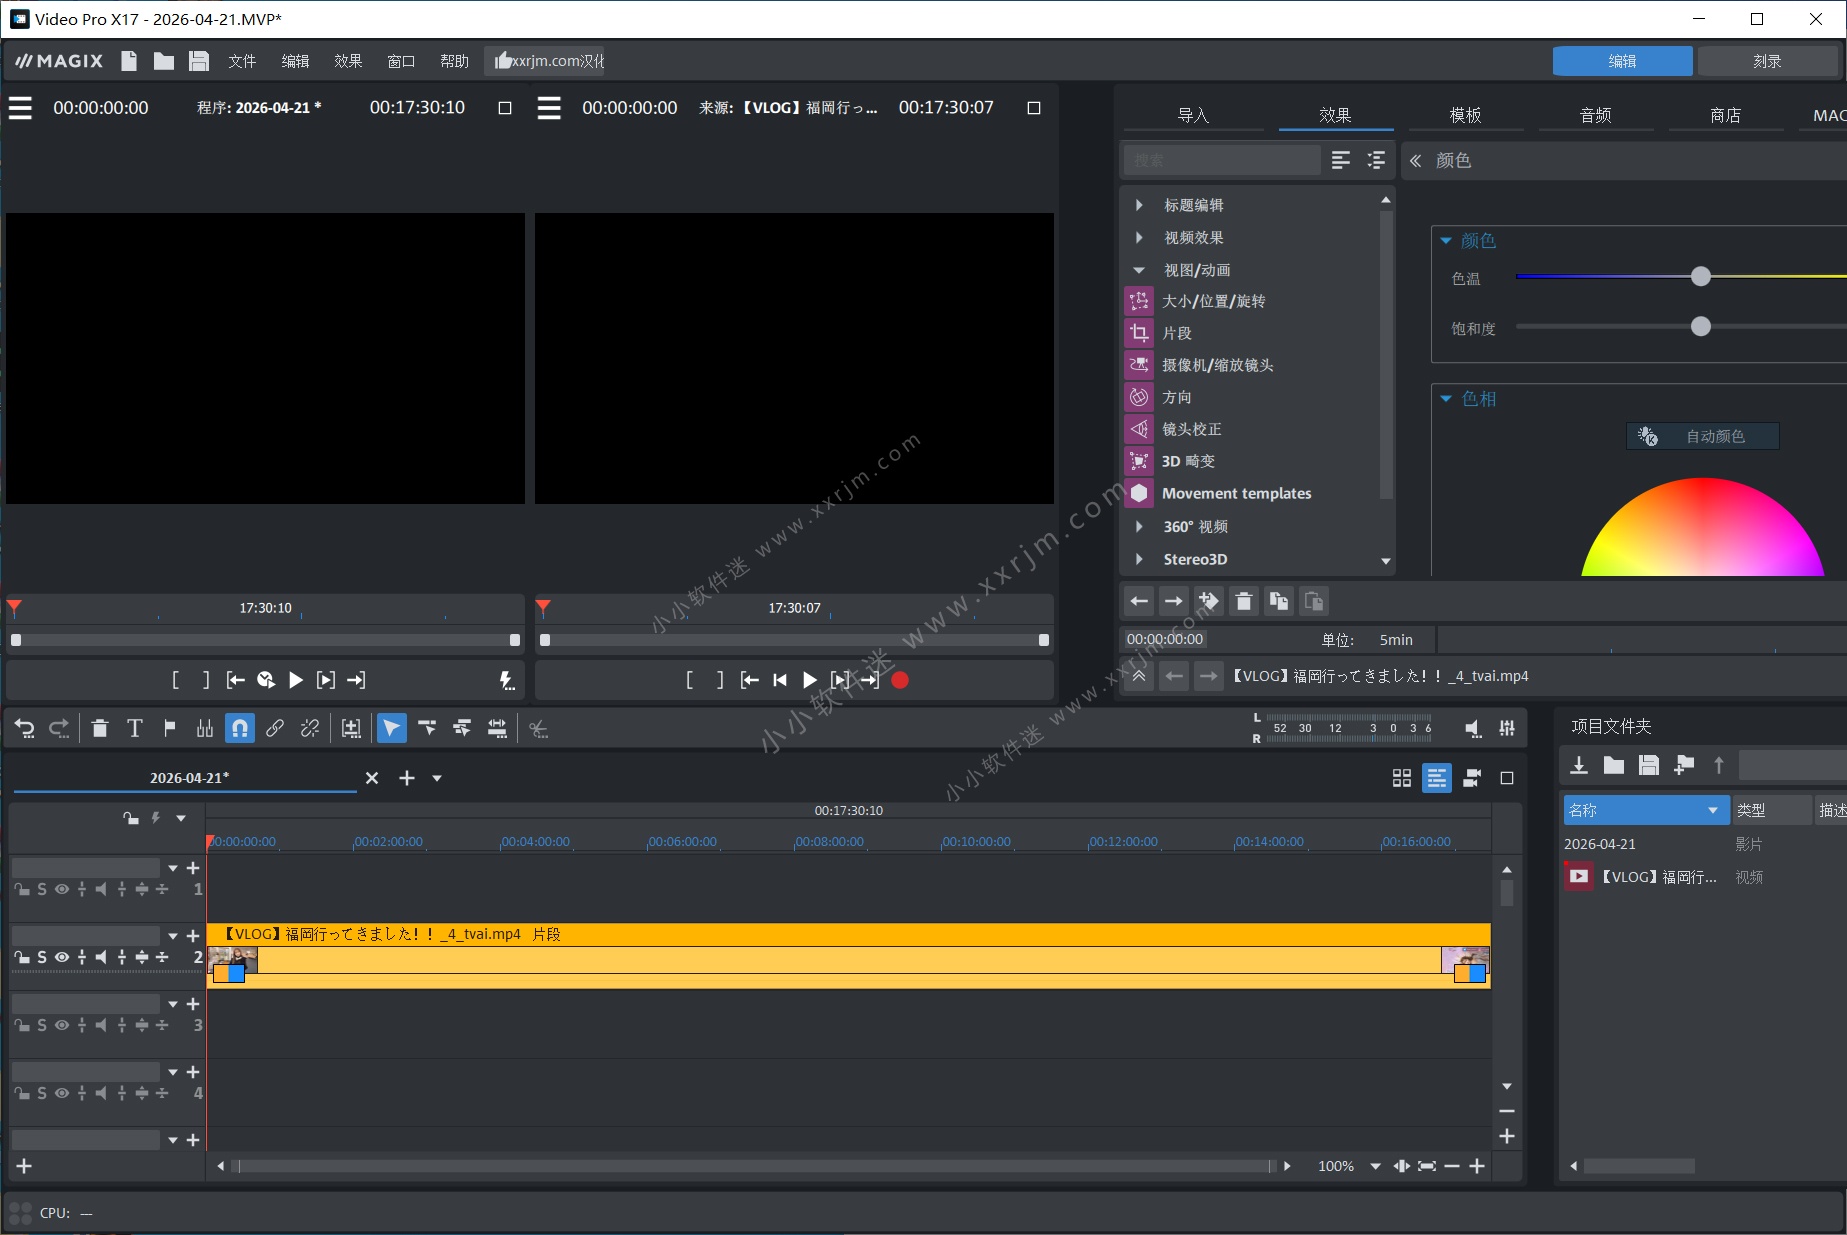Viewport: 1847px width, 1235px height.
Task: Toggle visibility eye on track 2
Action: coord(62,957)
